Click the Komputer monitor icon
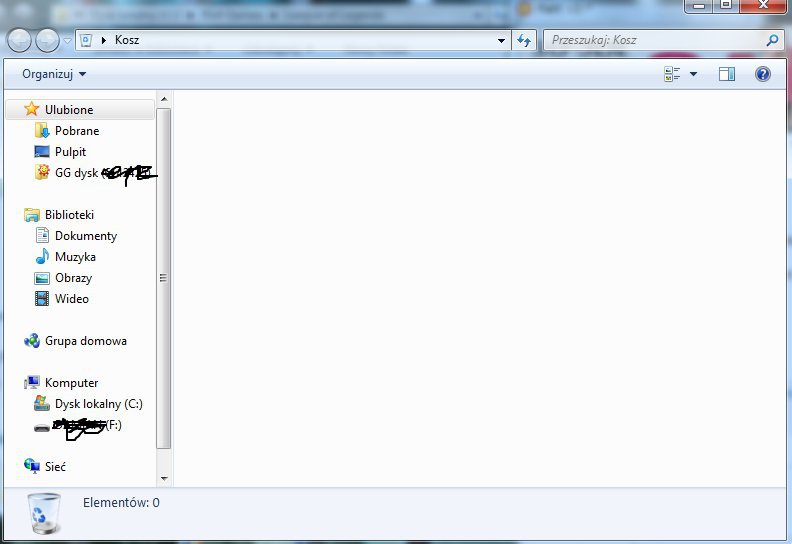Viewport: 792px width, 544px height. pos(31,383)
